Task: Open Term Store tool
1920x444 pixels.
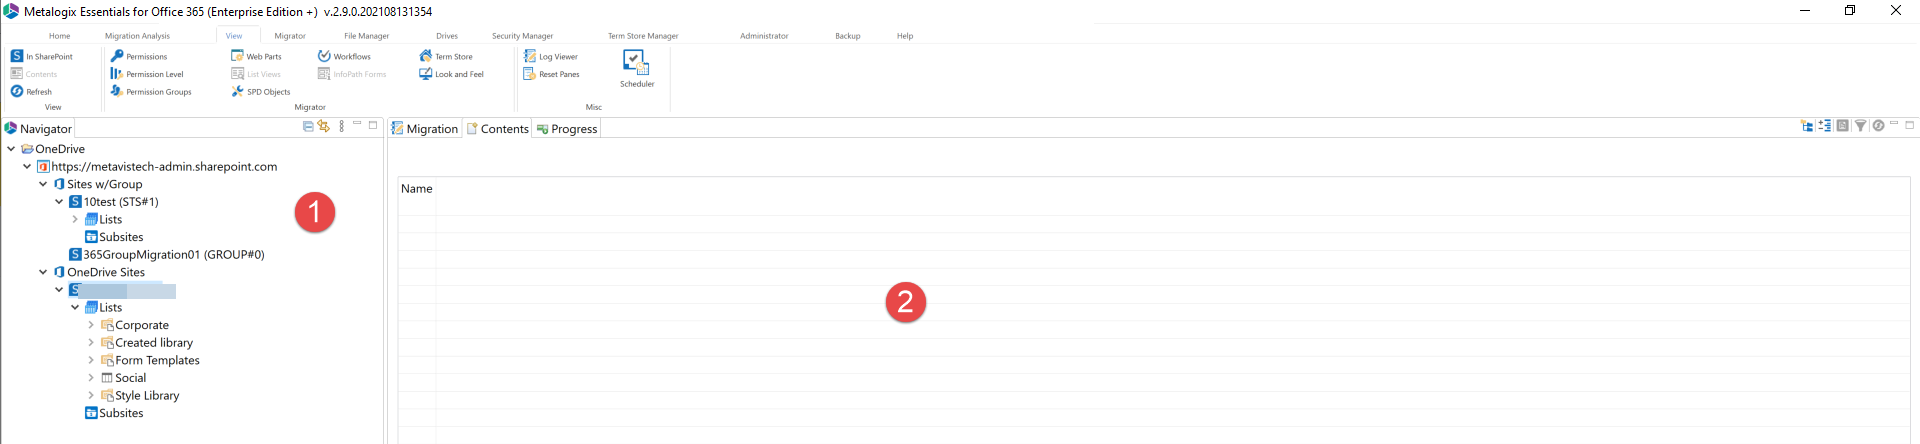Action: click(x=446, y=57)
